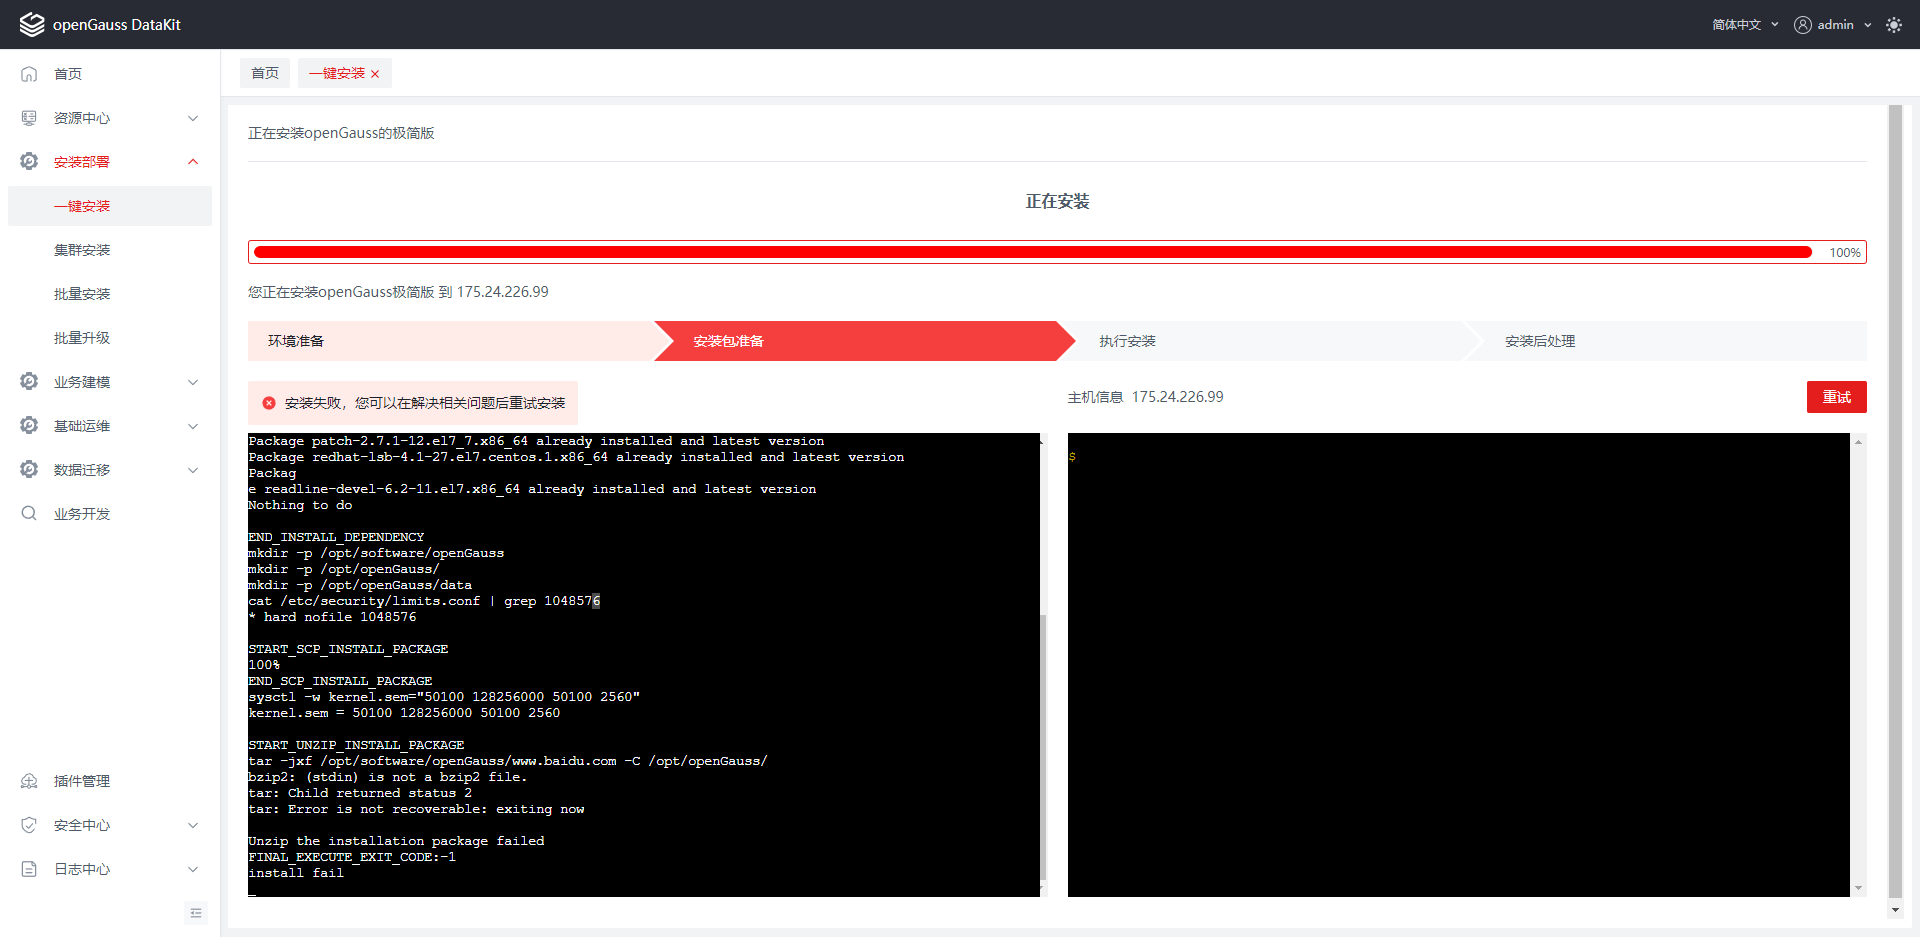Click the 数据迁移 sidebar icon
The width and height of the screenshot is (1920, 937).
[x=29, y=470]
